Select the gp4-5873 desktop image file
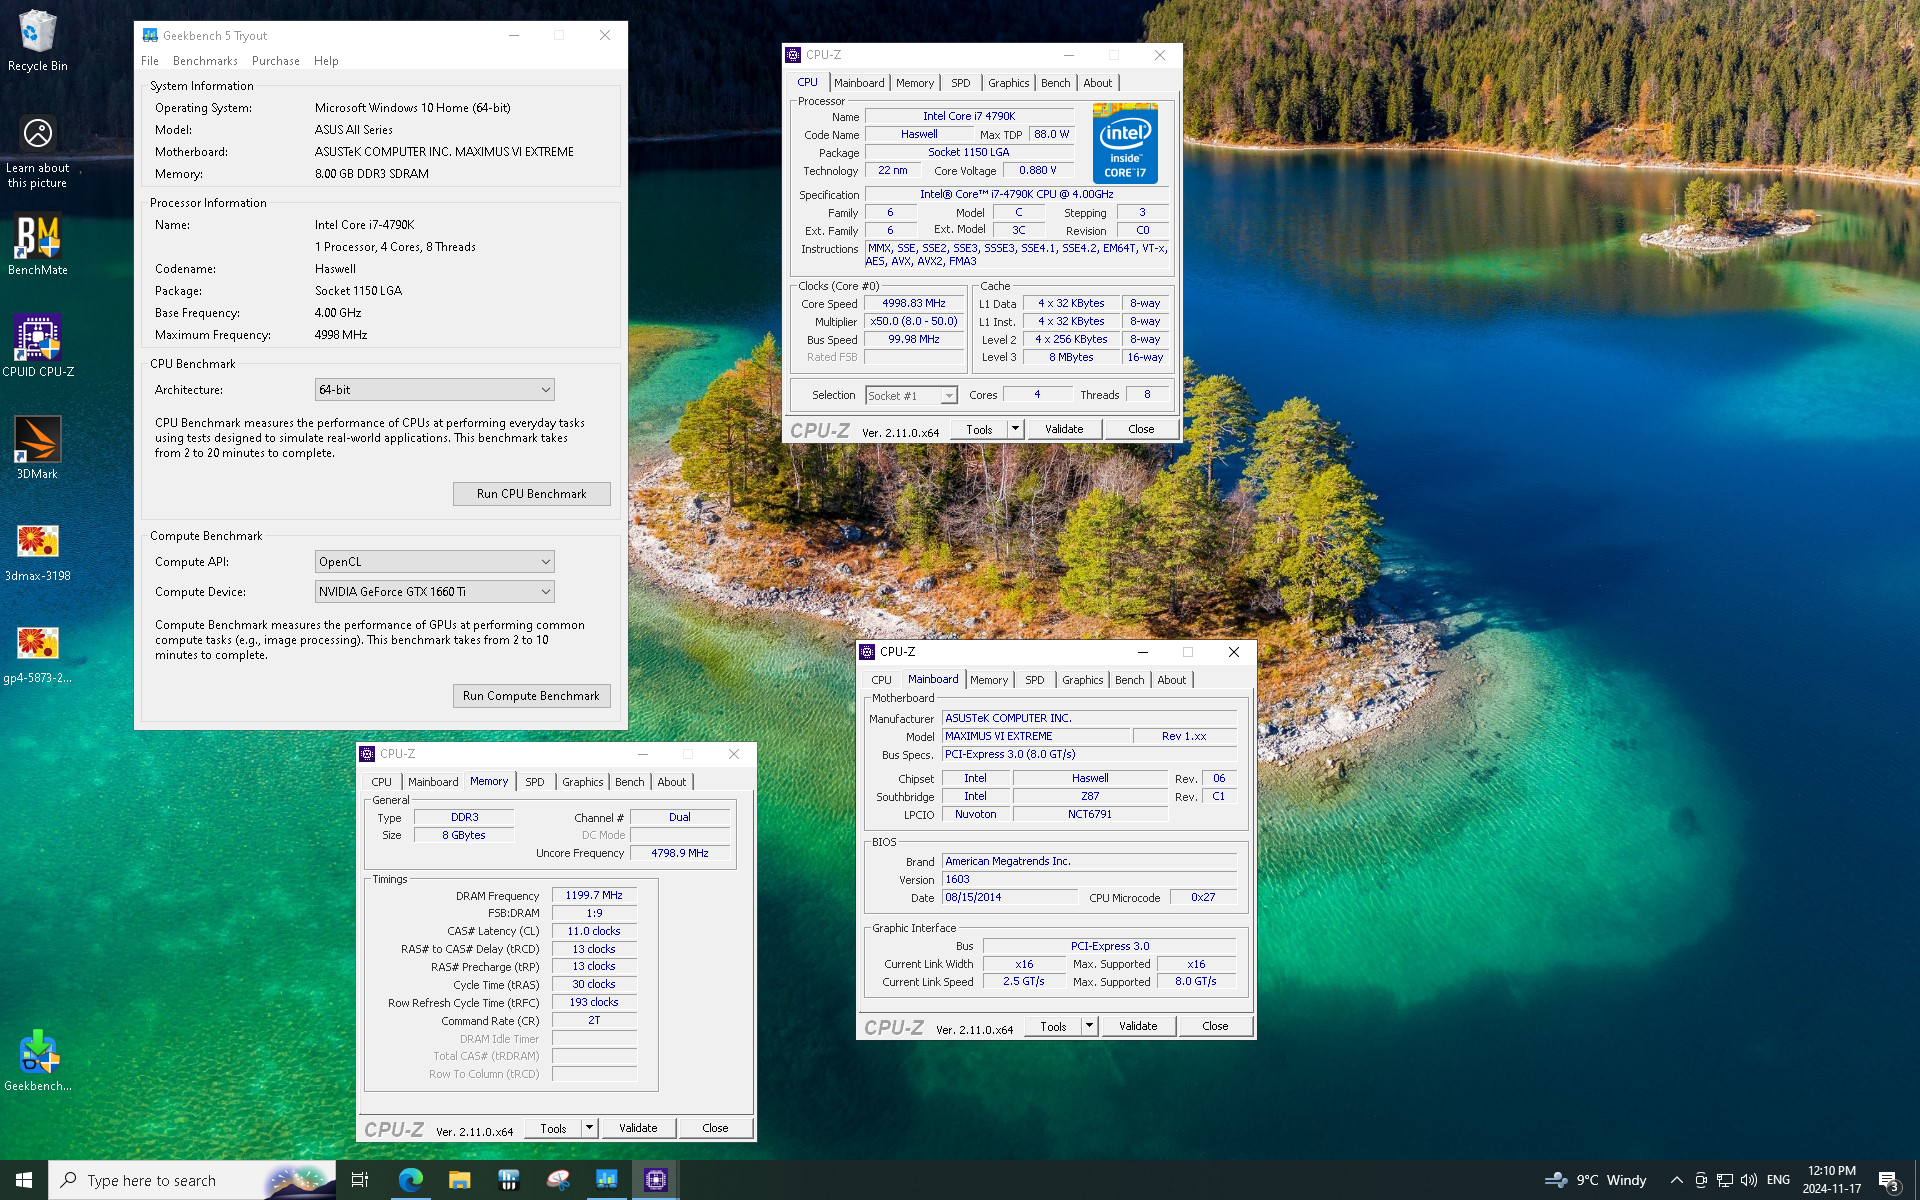The width and height of the screenshot is (1920, 1200). tap(37, 654)
